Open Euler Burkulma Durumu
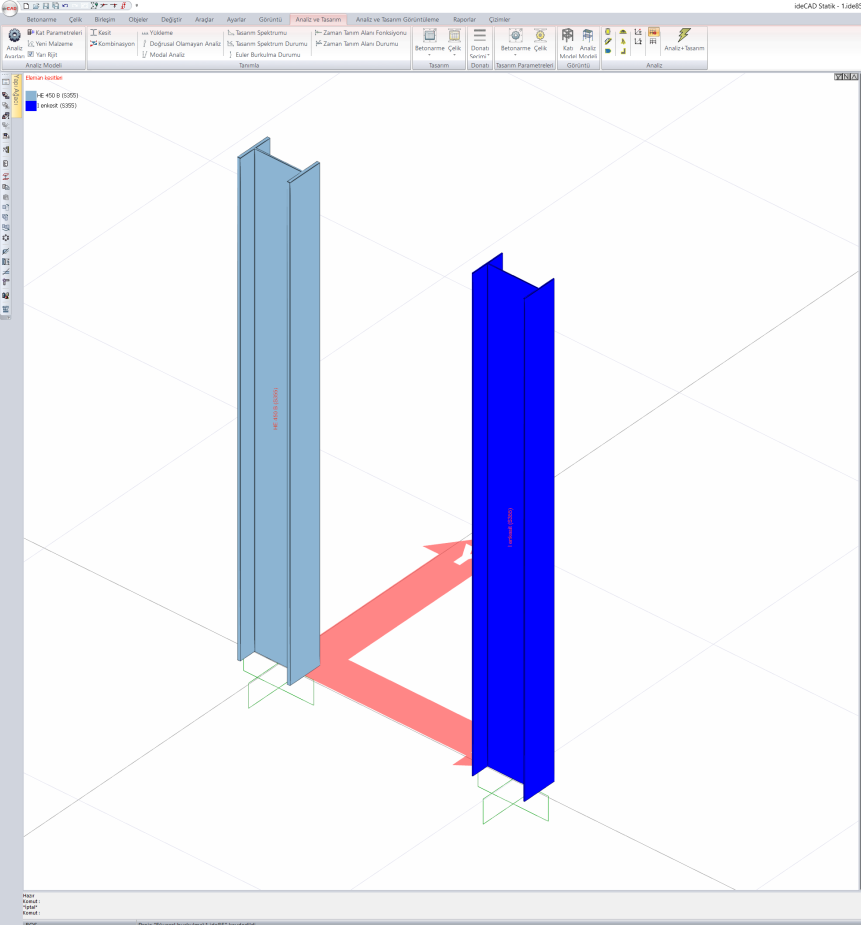Image resolution: width=861 pixels, height=925 pixels. [x=264, y=54]
